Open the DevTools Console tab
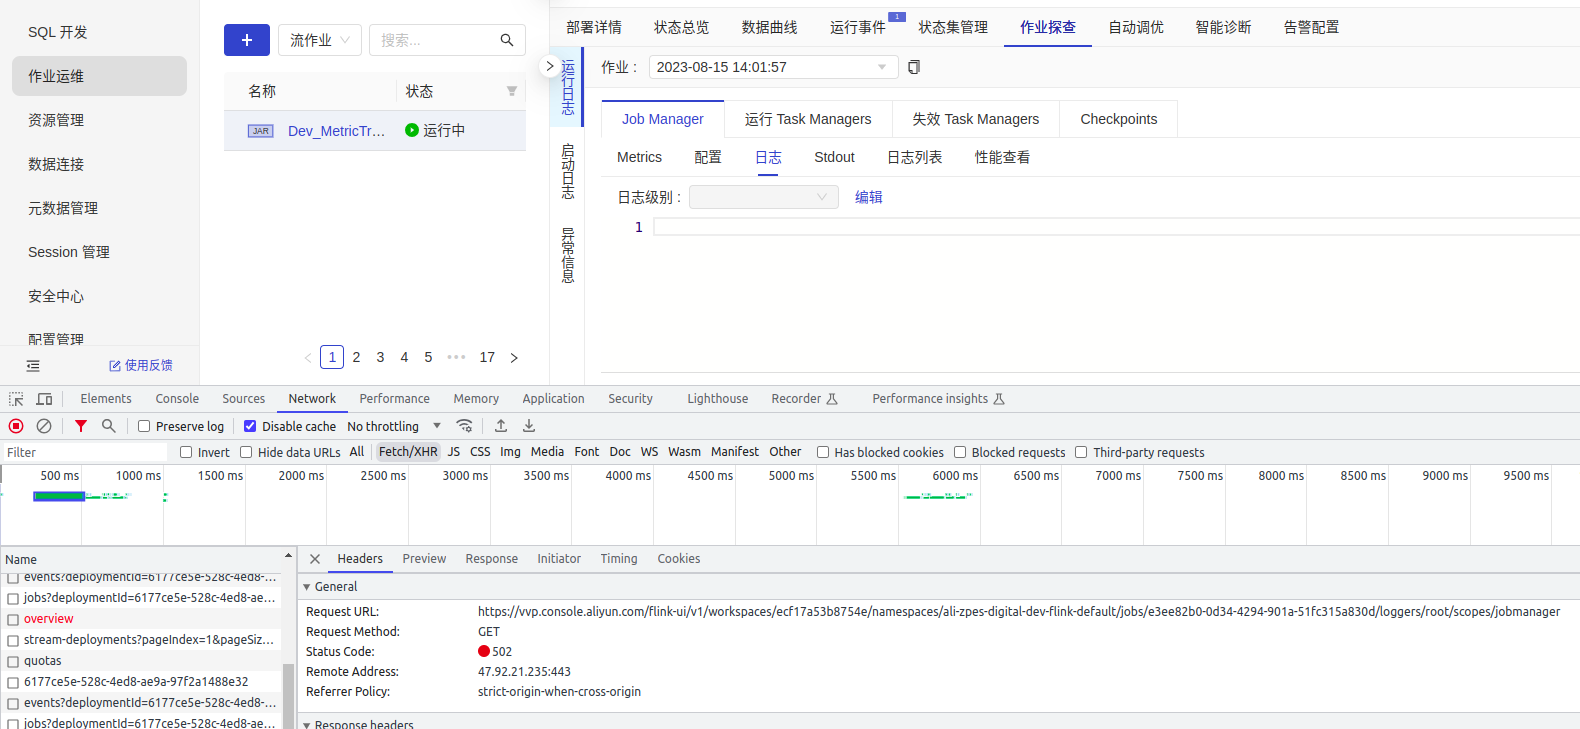This screenshot has width=1580, height=729. click(177, 399)
